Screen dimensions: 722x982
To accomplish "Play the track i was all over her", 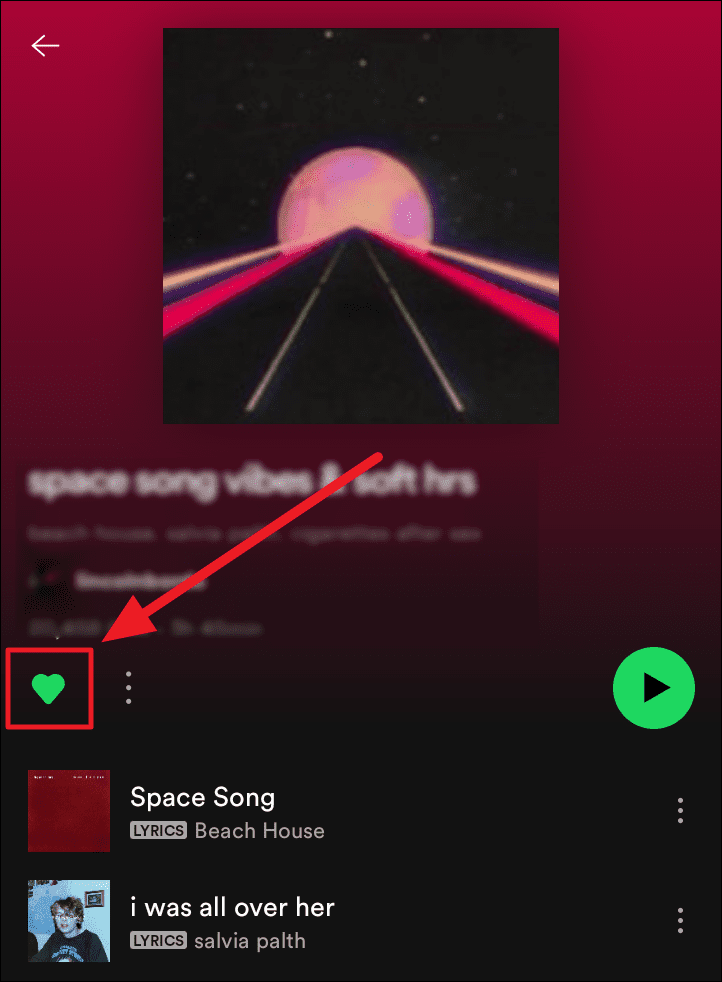I will tap(232, 907).
